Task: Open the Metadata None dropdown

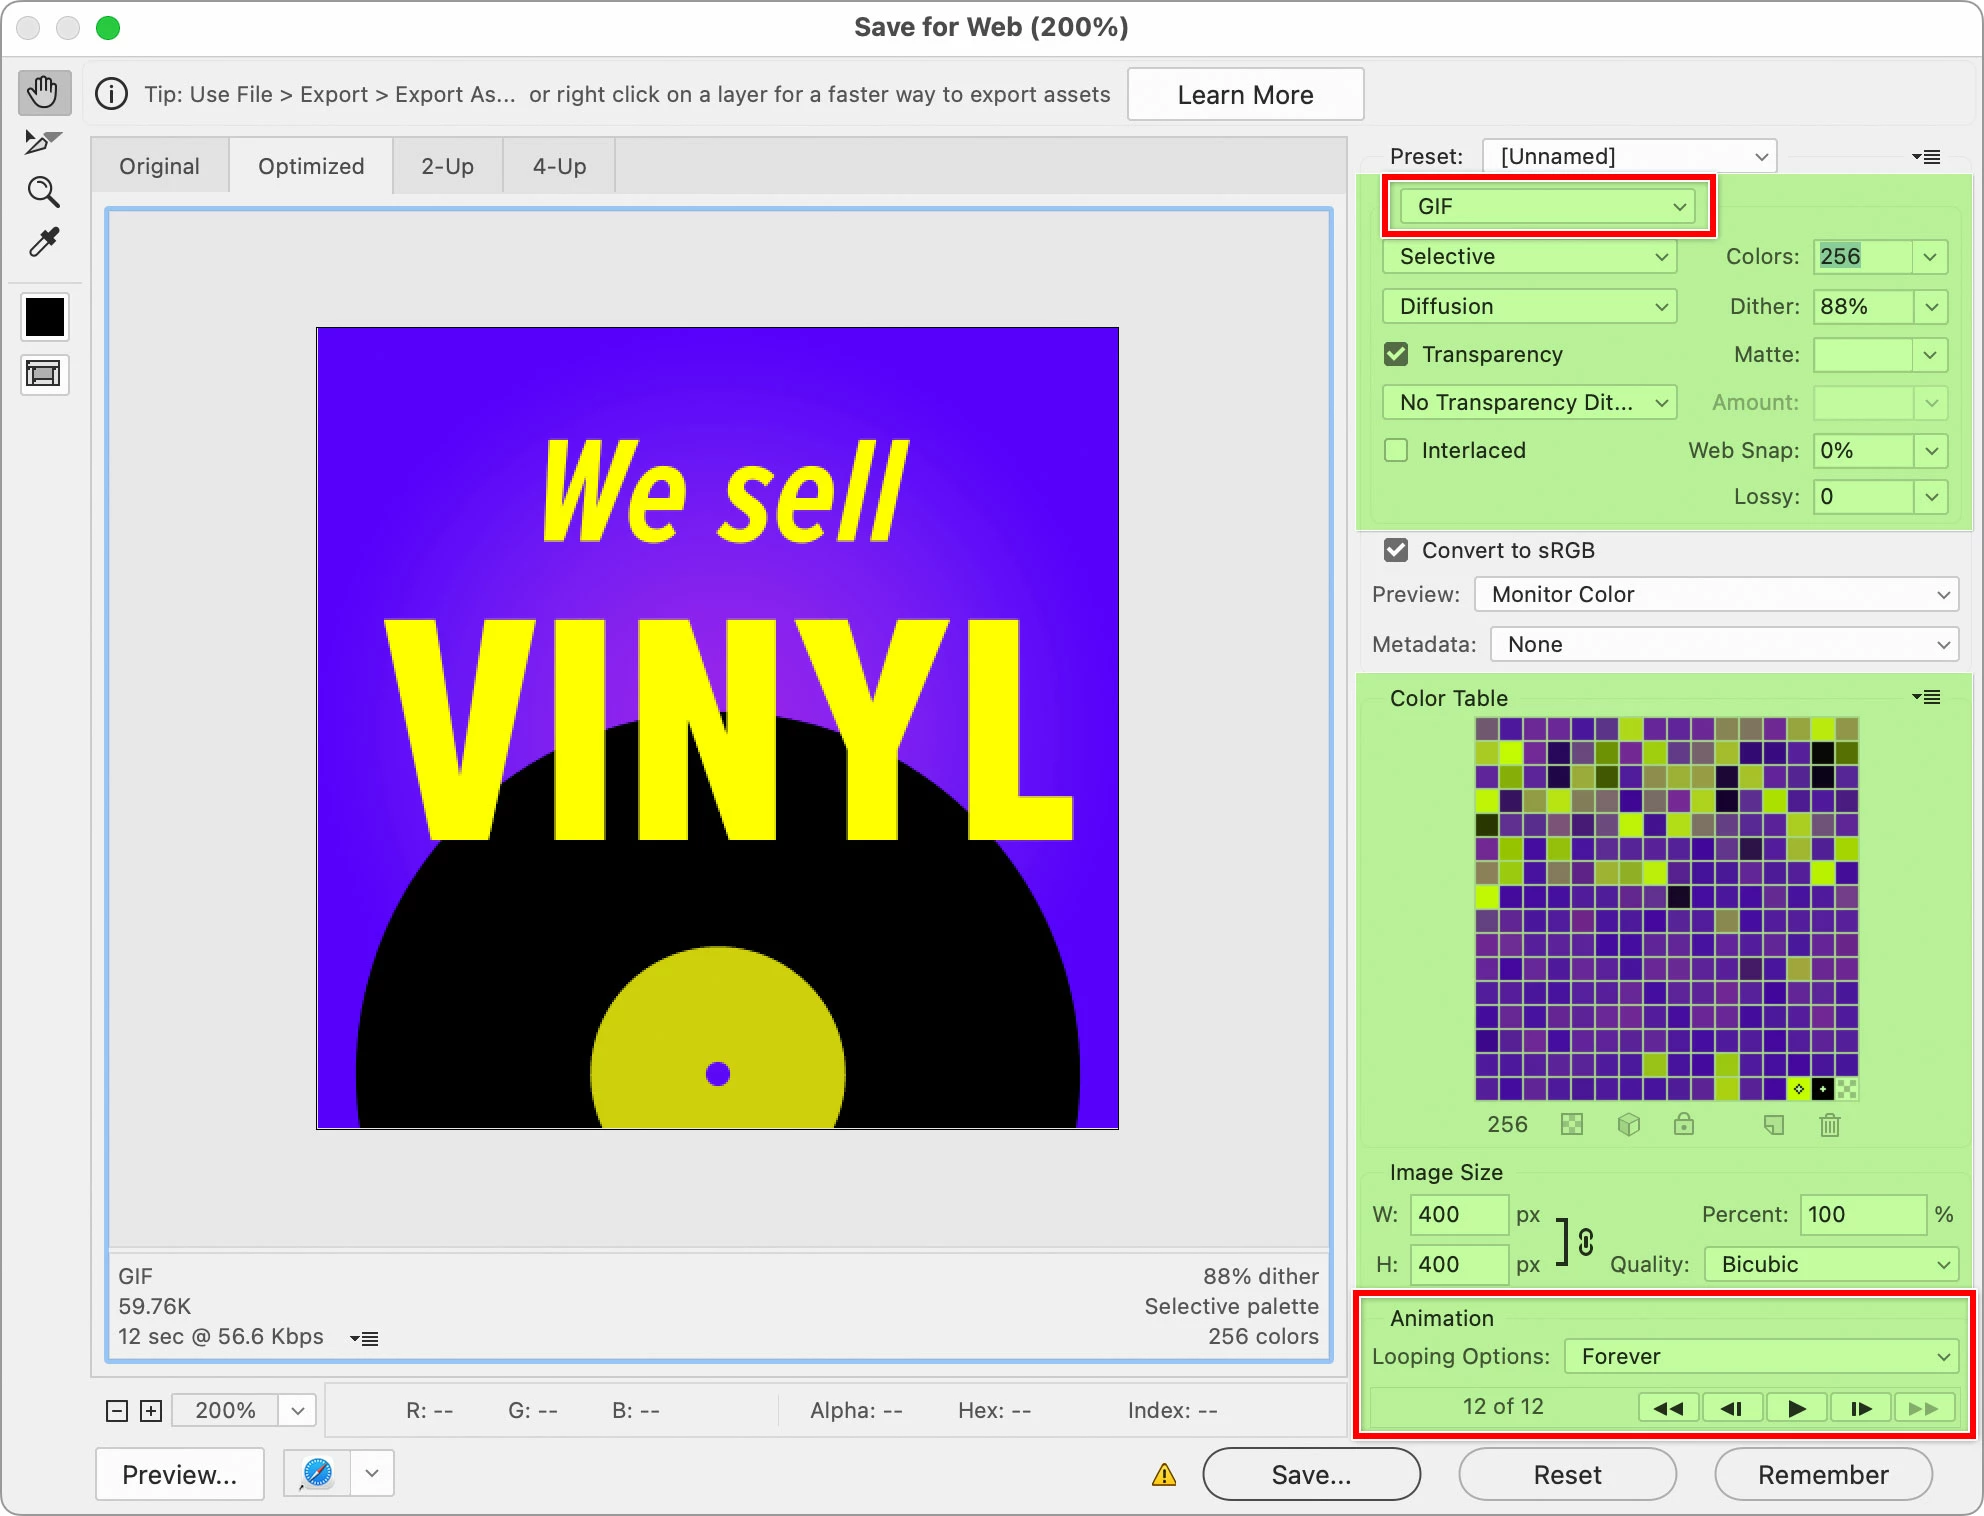Action: pyautogui.click(x=1724, y=644)
